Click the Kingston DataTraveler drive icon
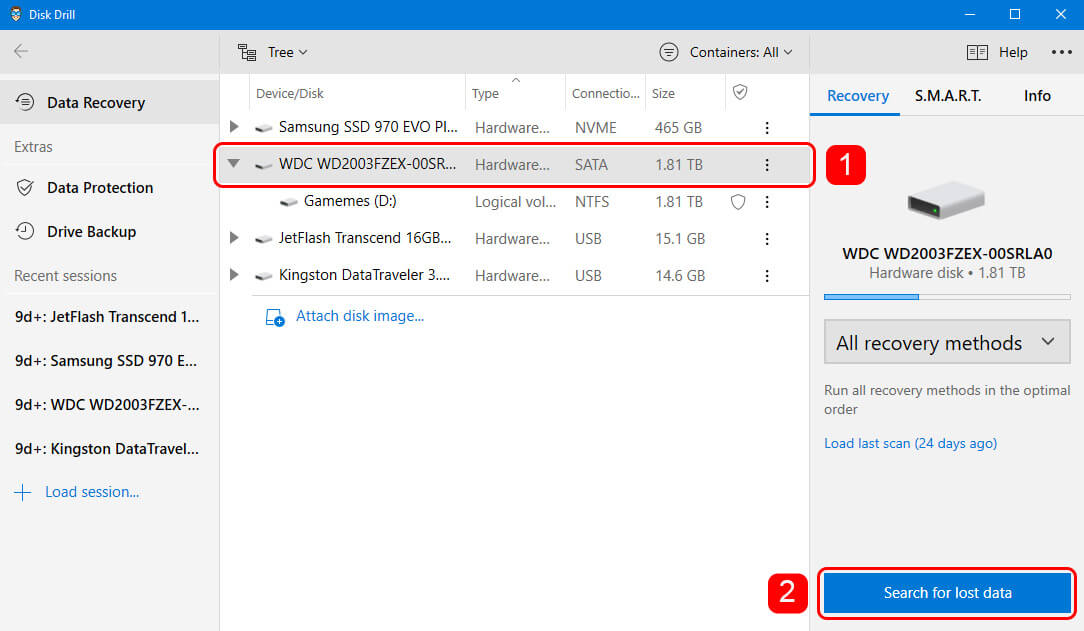1084x631 pixels. (x=263, y=276)
